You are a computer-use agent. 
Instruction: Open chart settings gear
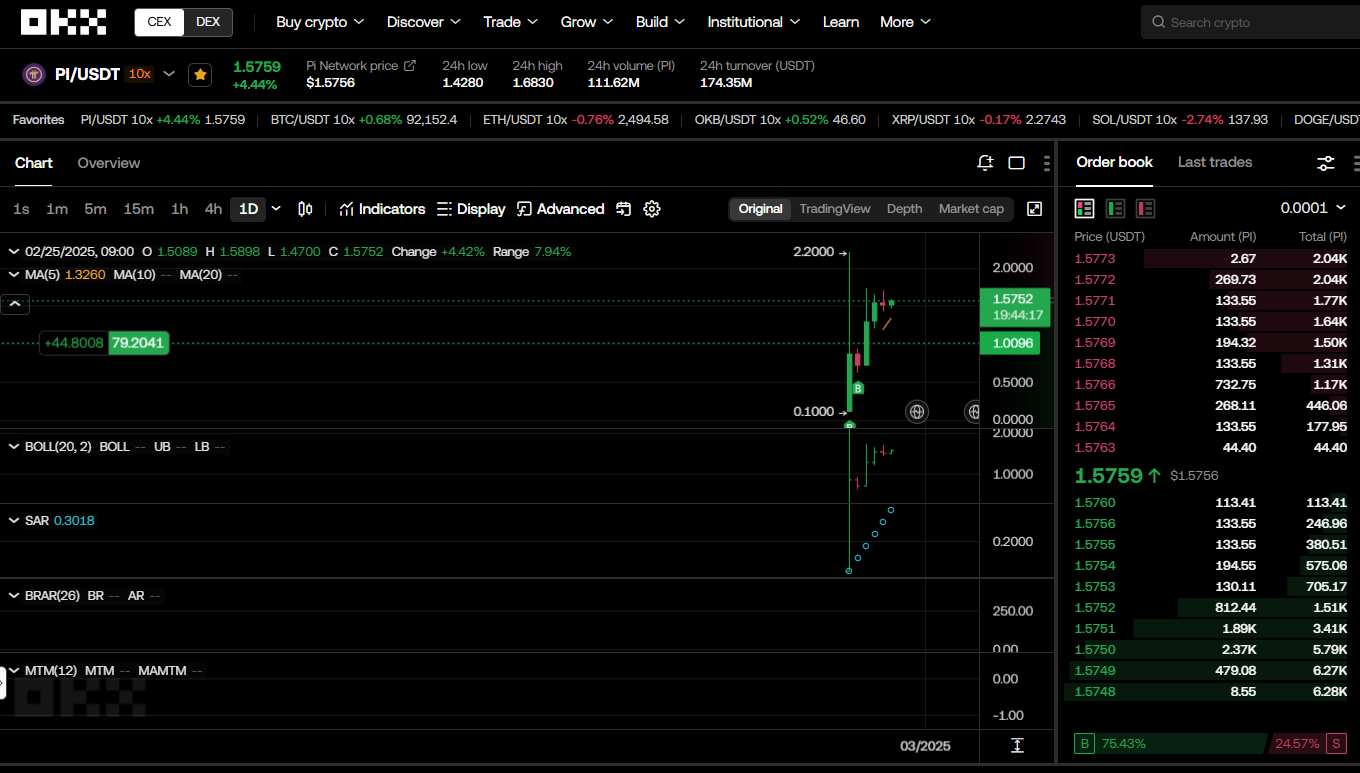click(652, 209)
